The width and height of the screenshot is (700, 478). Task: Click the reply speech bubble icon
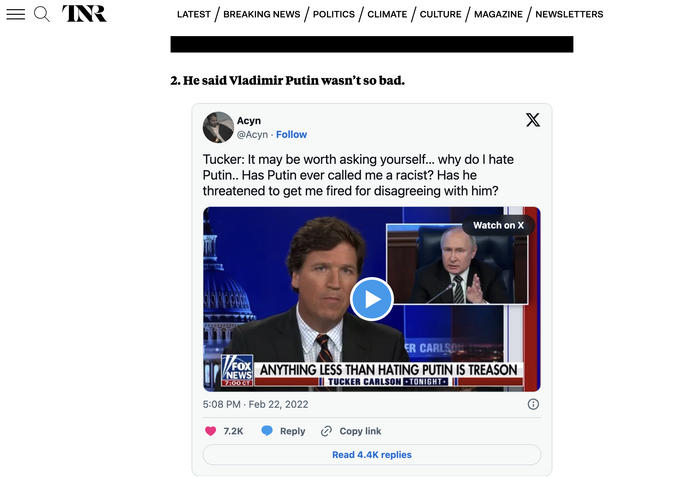[267, 431]
